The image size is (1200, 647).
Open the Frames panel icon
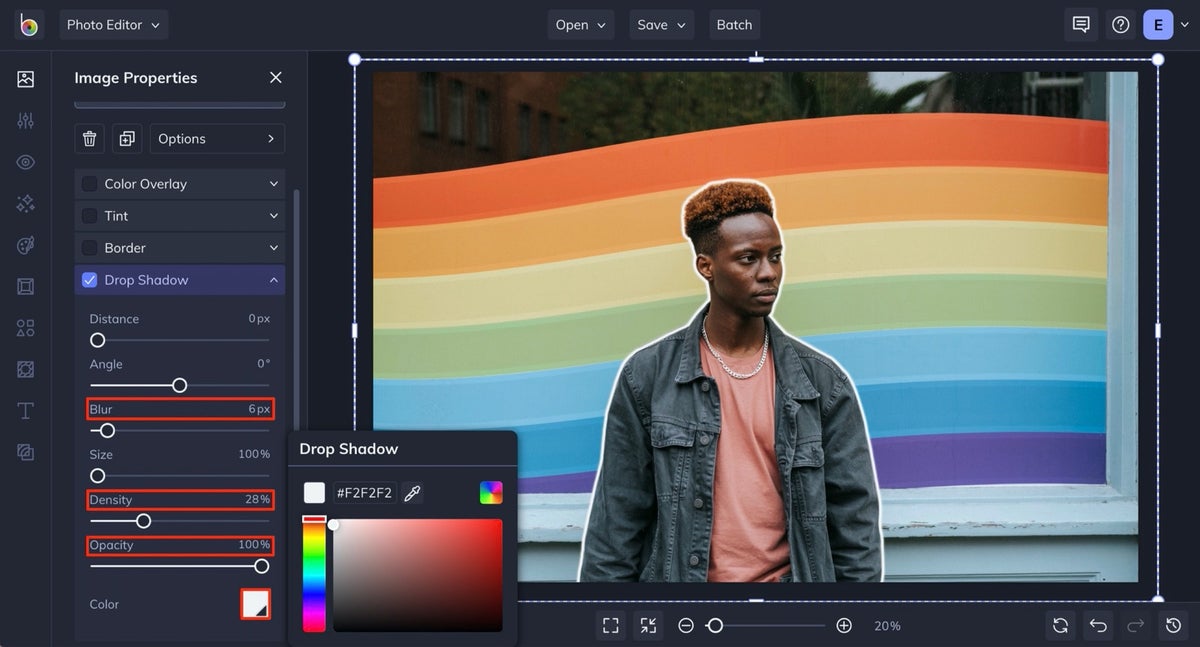coord(25,286)
